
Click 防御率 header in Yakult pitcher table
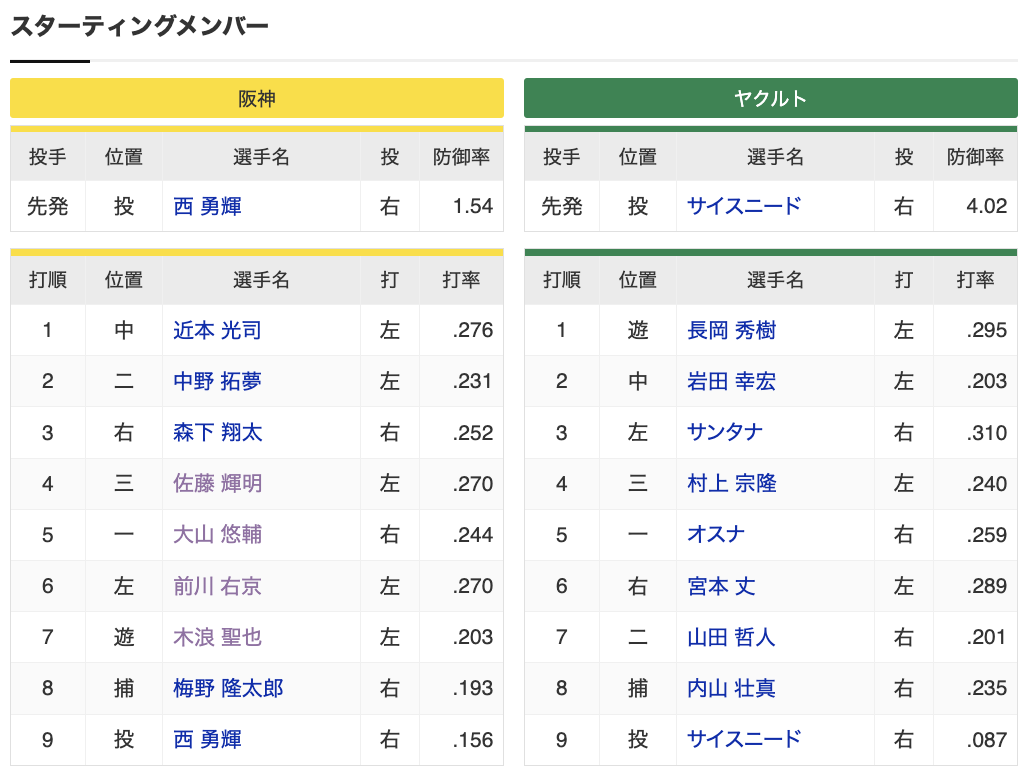tap(975, 156)
